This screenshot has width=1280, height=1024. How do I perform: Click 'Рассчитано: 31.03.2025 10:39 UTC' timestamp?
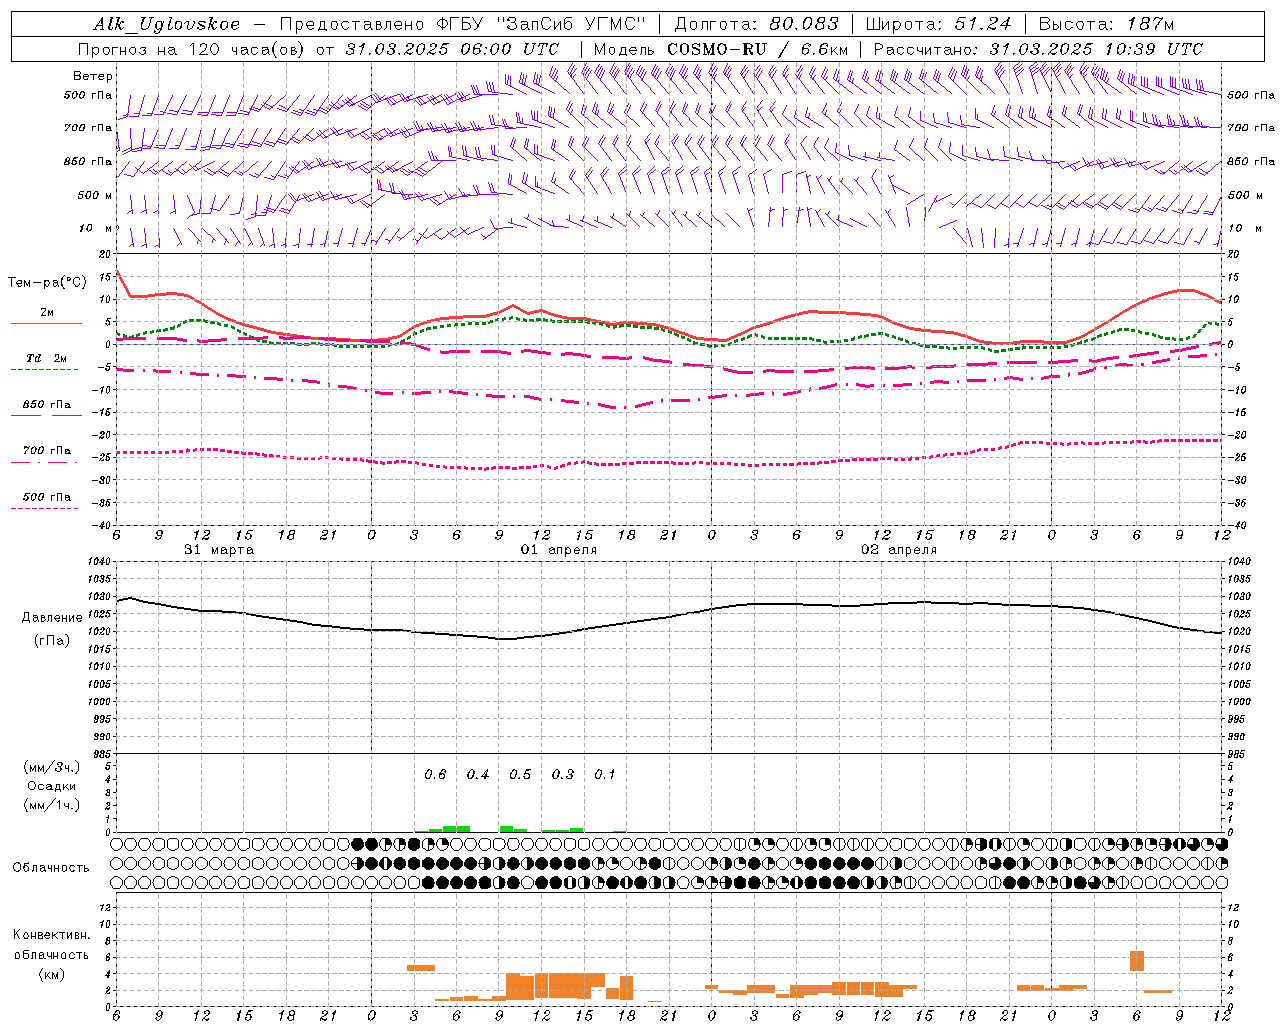tap(1038, 49)
